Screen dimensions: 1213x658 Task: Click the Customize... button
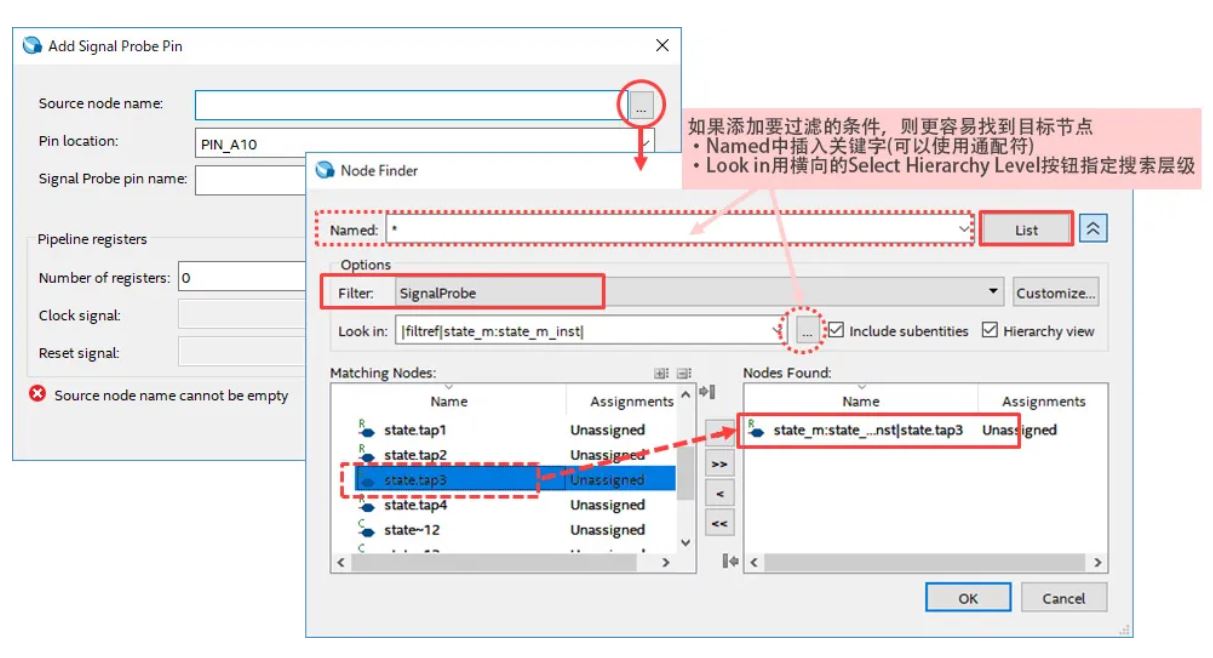tap(1055, 293)
